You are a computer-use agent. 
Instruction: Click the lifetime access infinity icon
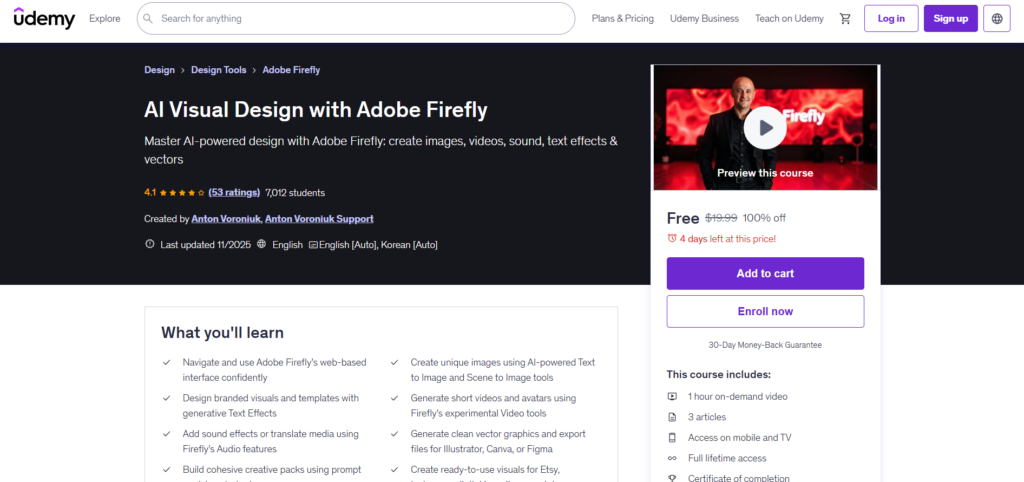672,458
